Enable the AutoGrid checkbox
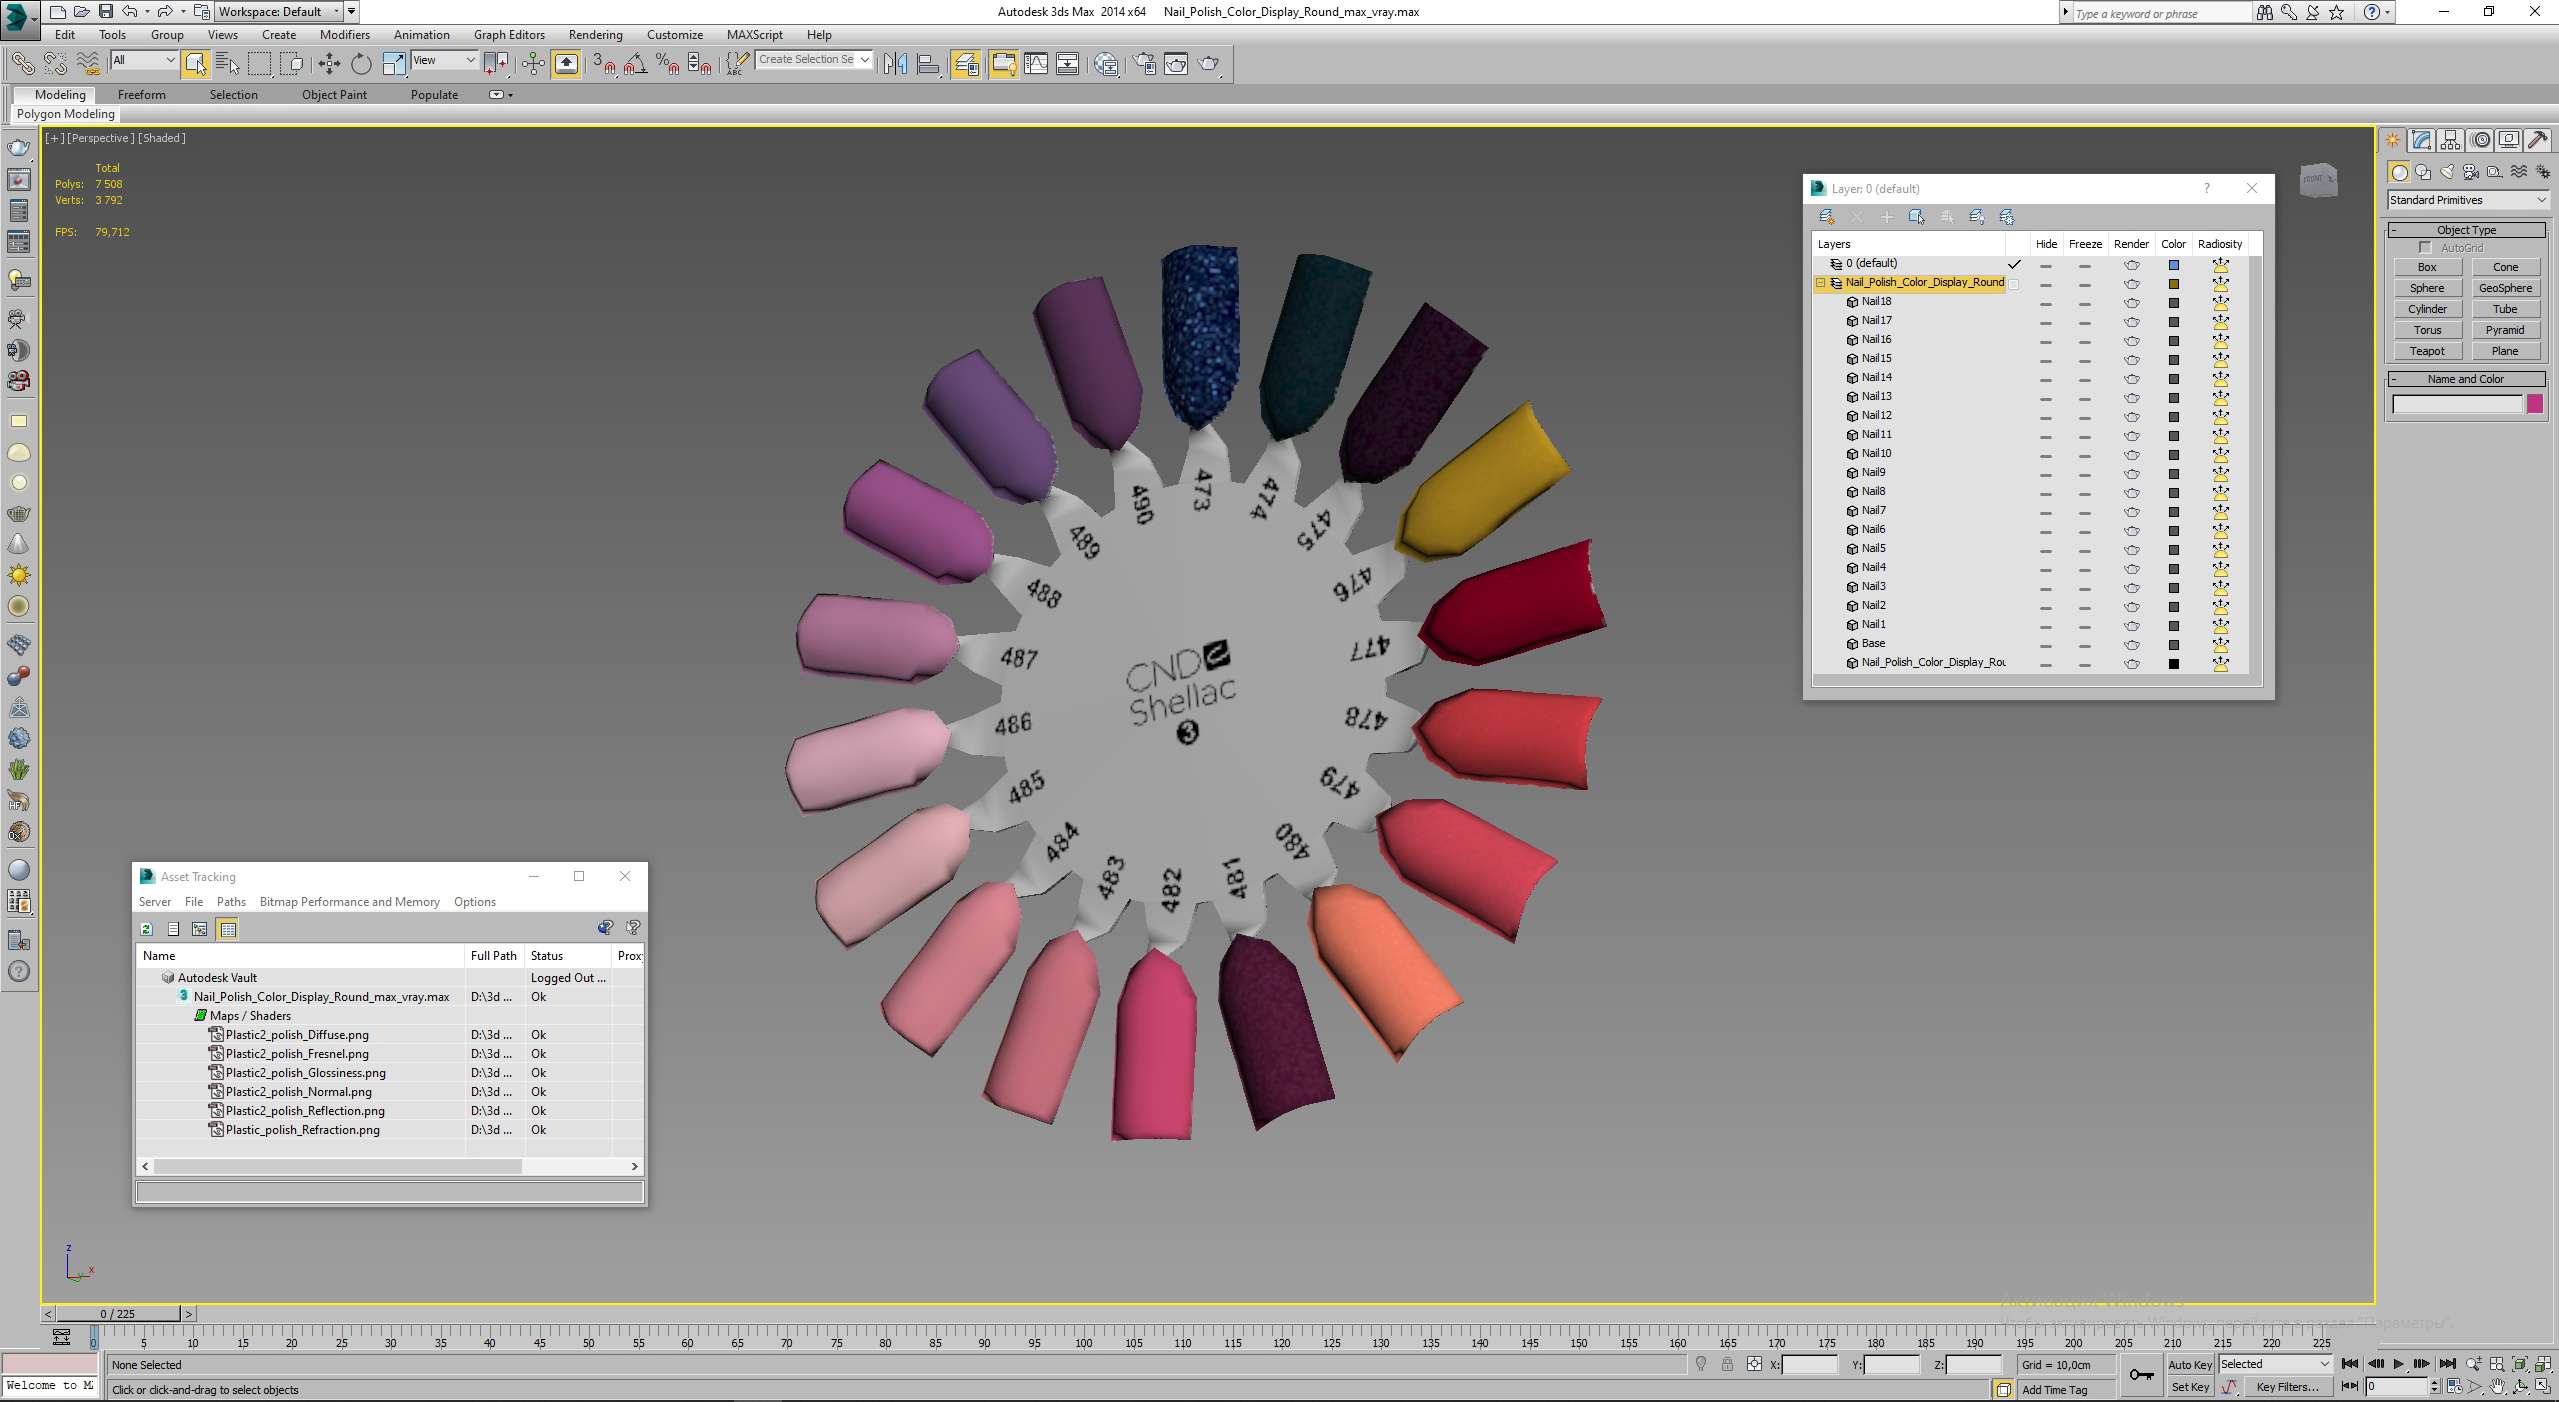The width and height of the screenshot is (2559, 1402). click(x=2424, y=248)
